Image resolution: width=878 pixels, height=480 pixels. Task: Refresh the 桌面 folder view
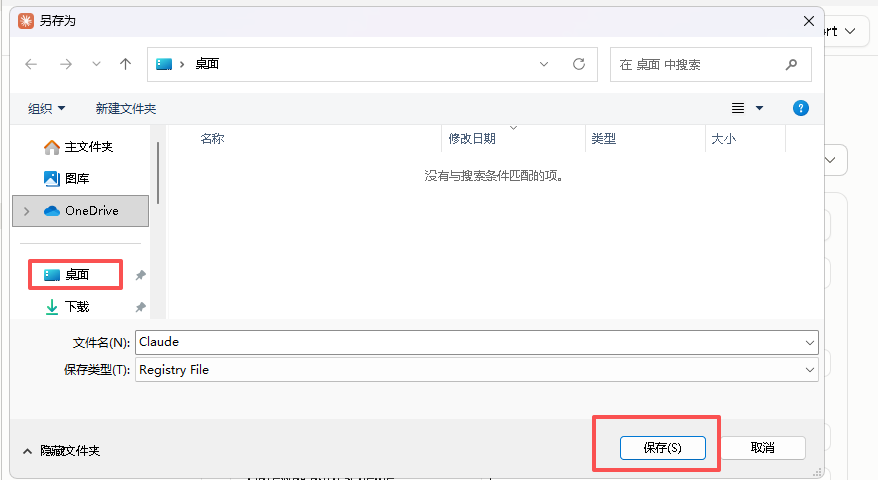point(579,64)
